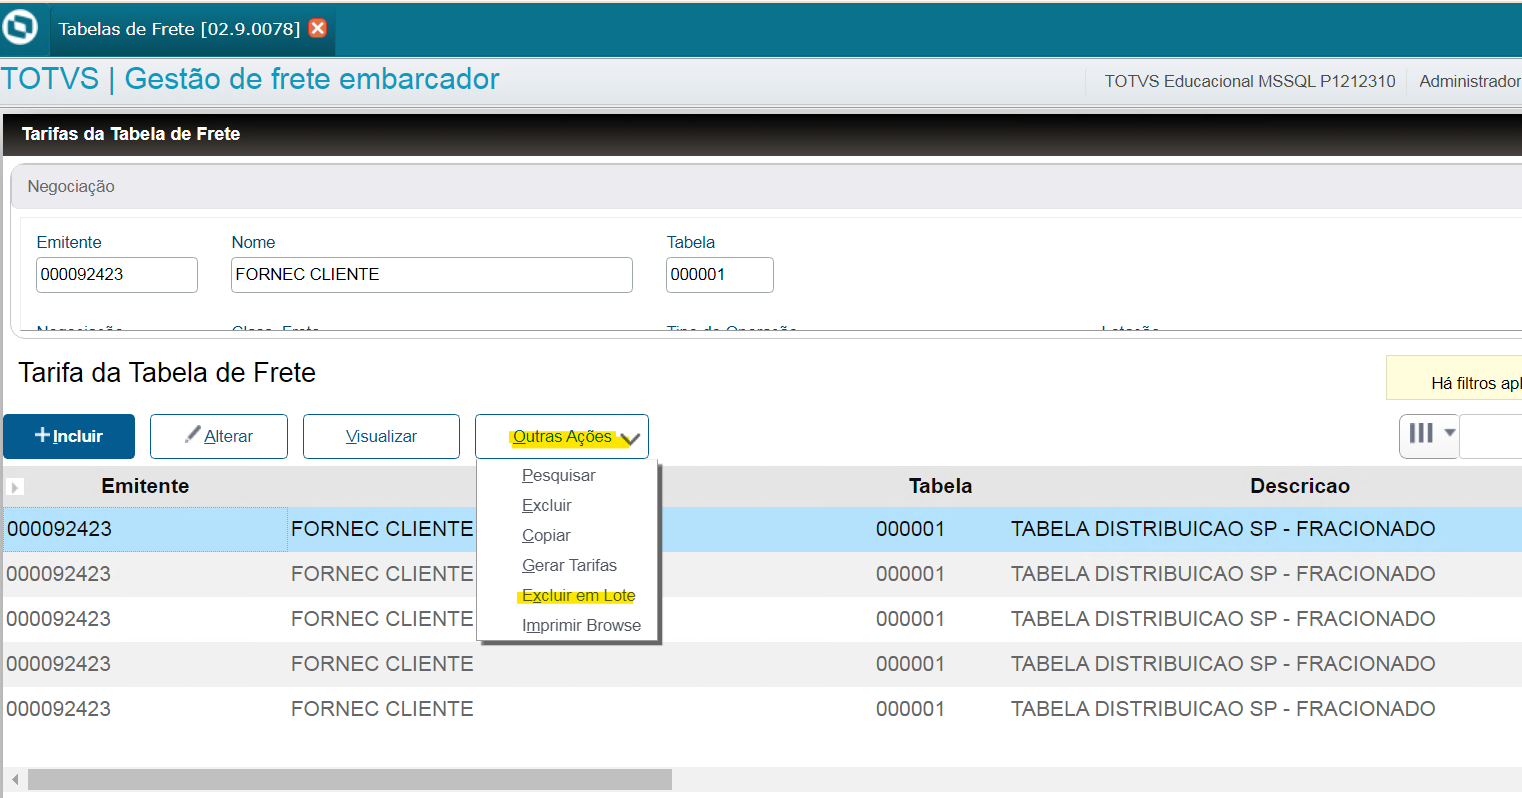Focus the Emitente input field with 000092423
Viewport: 1522px width, 798px height.
(117, 275)
